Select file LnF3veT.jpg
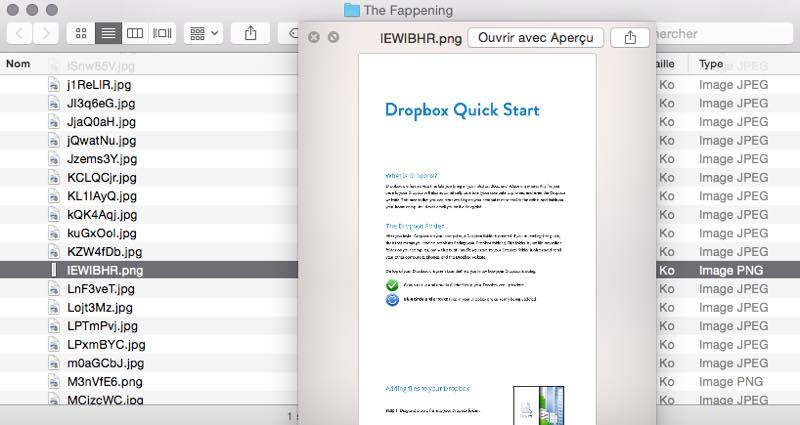This screenshot has width=800, height=425. (101, 289)
